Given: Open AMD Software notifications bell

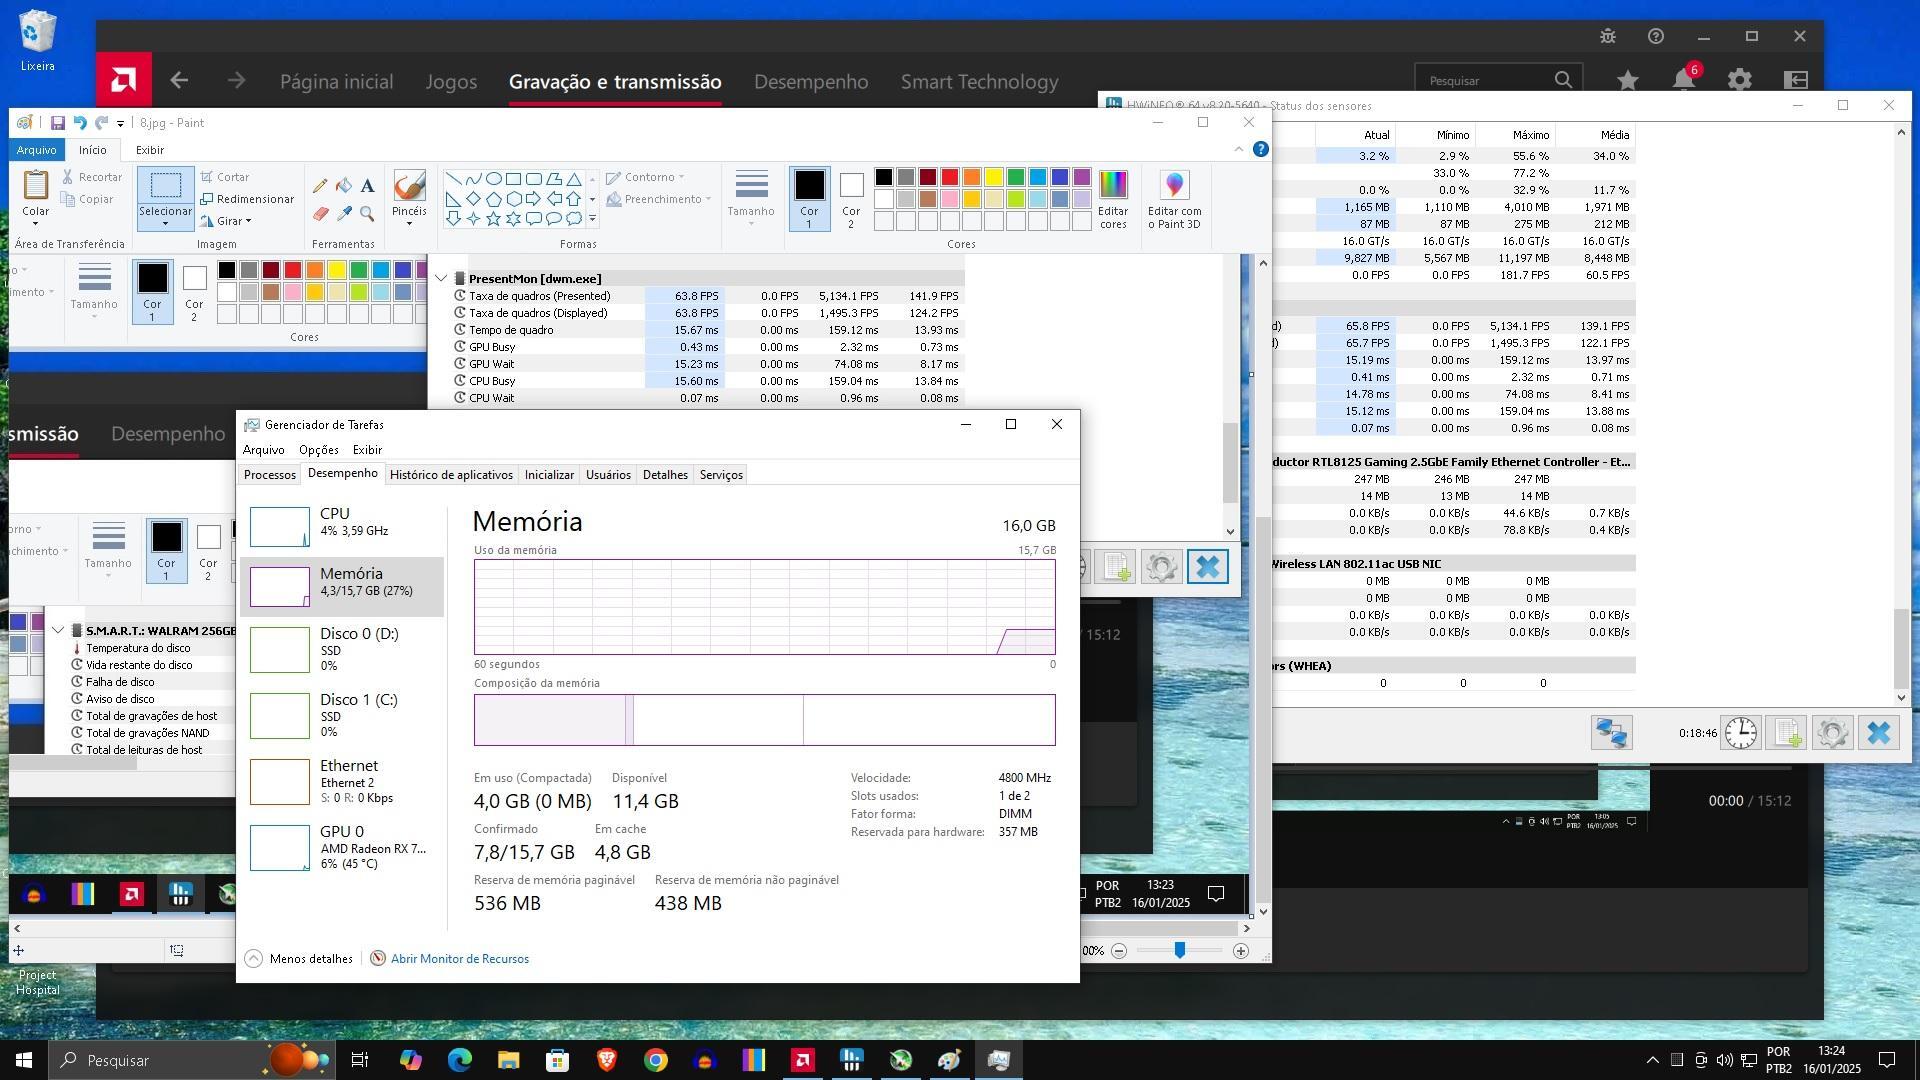Looking at the screenshot, I should point(1685,80).
